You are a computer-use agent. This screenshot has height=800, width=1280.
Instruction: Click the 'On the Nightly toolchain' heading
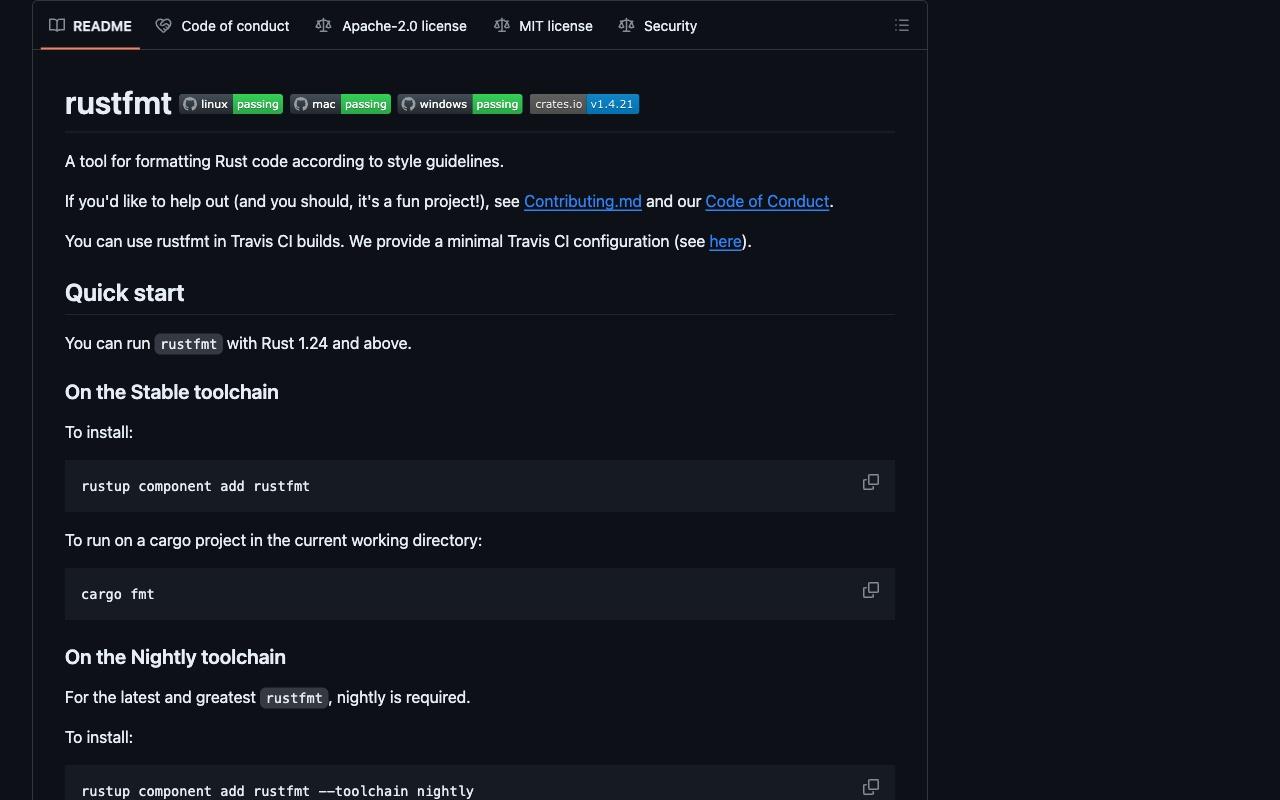(x=175, y=657)
